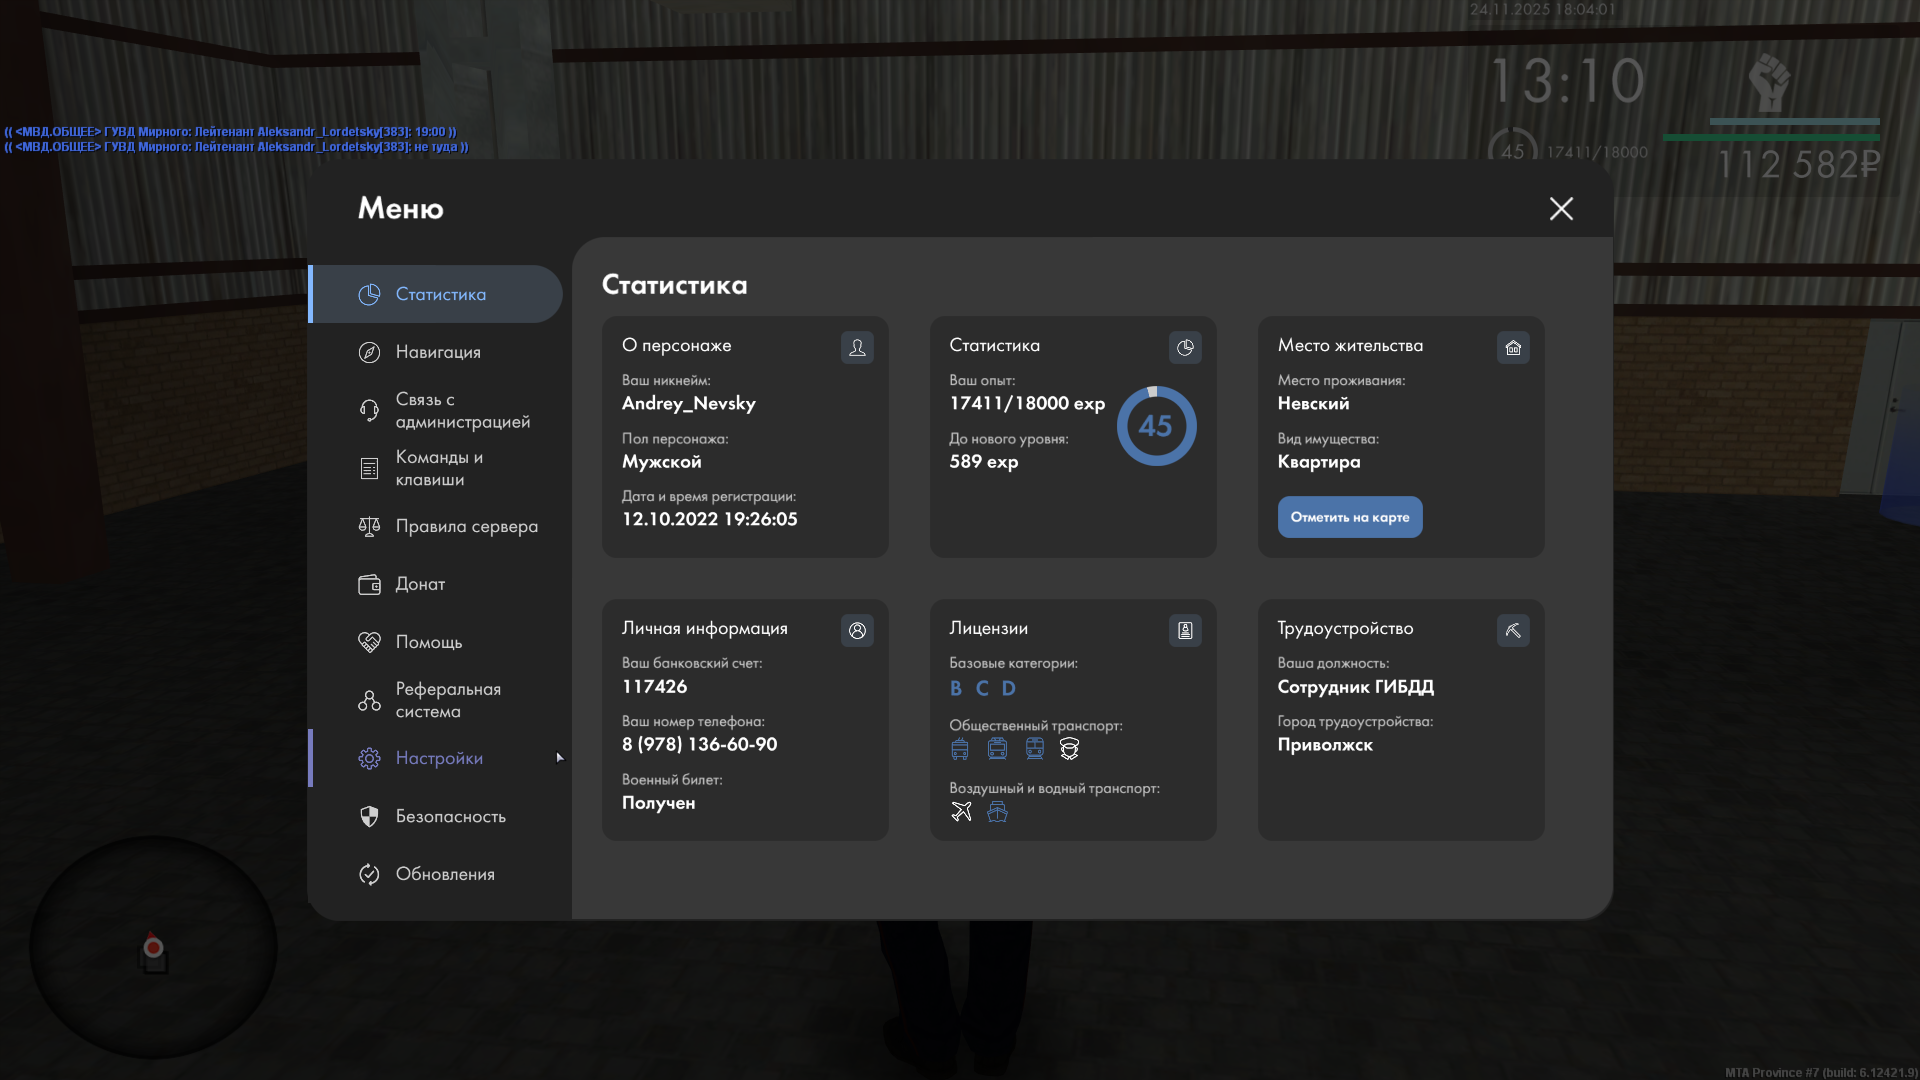
Task: Click the radar minimap circle
Action: [x=153, y=947]
